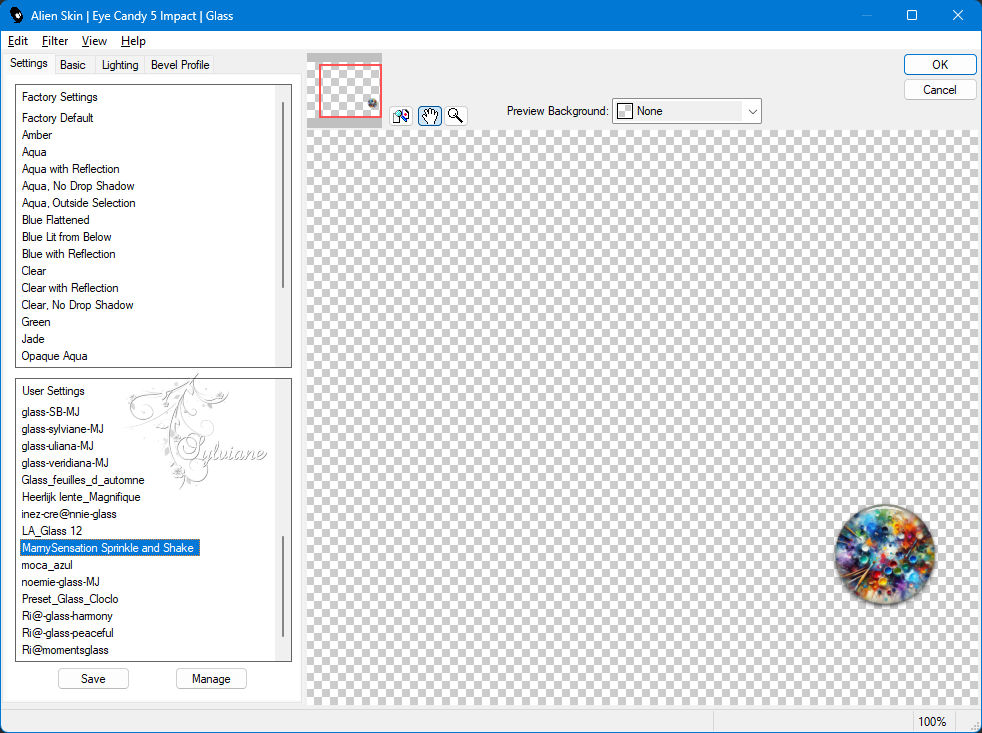This screenshot has width=982, height=733.
Task: Select the Ri@momentsglass user setting
Action: (65, 650)
